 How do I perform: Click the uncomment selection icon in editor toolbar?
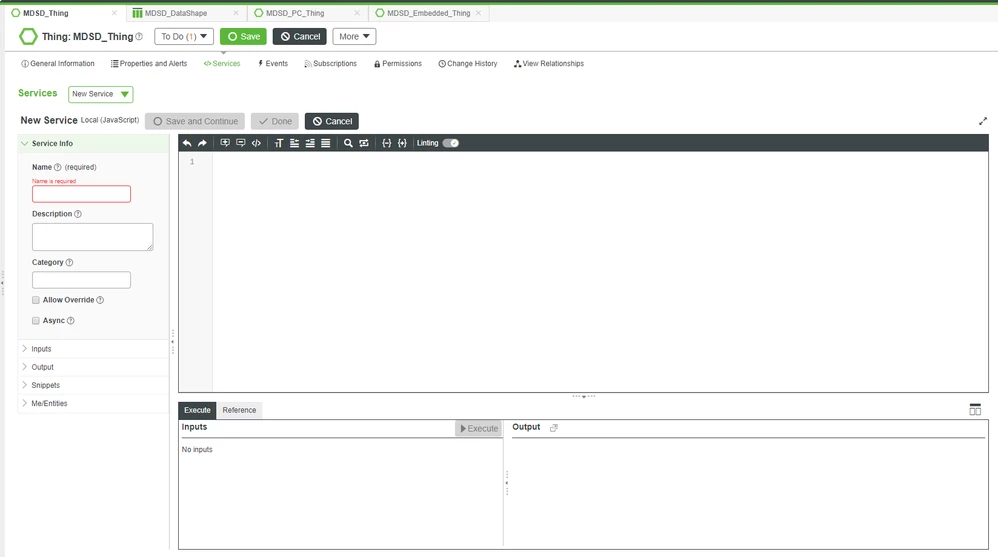pyautogui.click(x=241, y=143)
